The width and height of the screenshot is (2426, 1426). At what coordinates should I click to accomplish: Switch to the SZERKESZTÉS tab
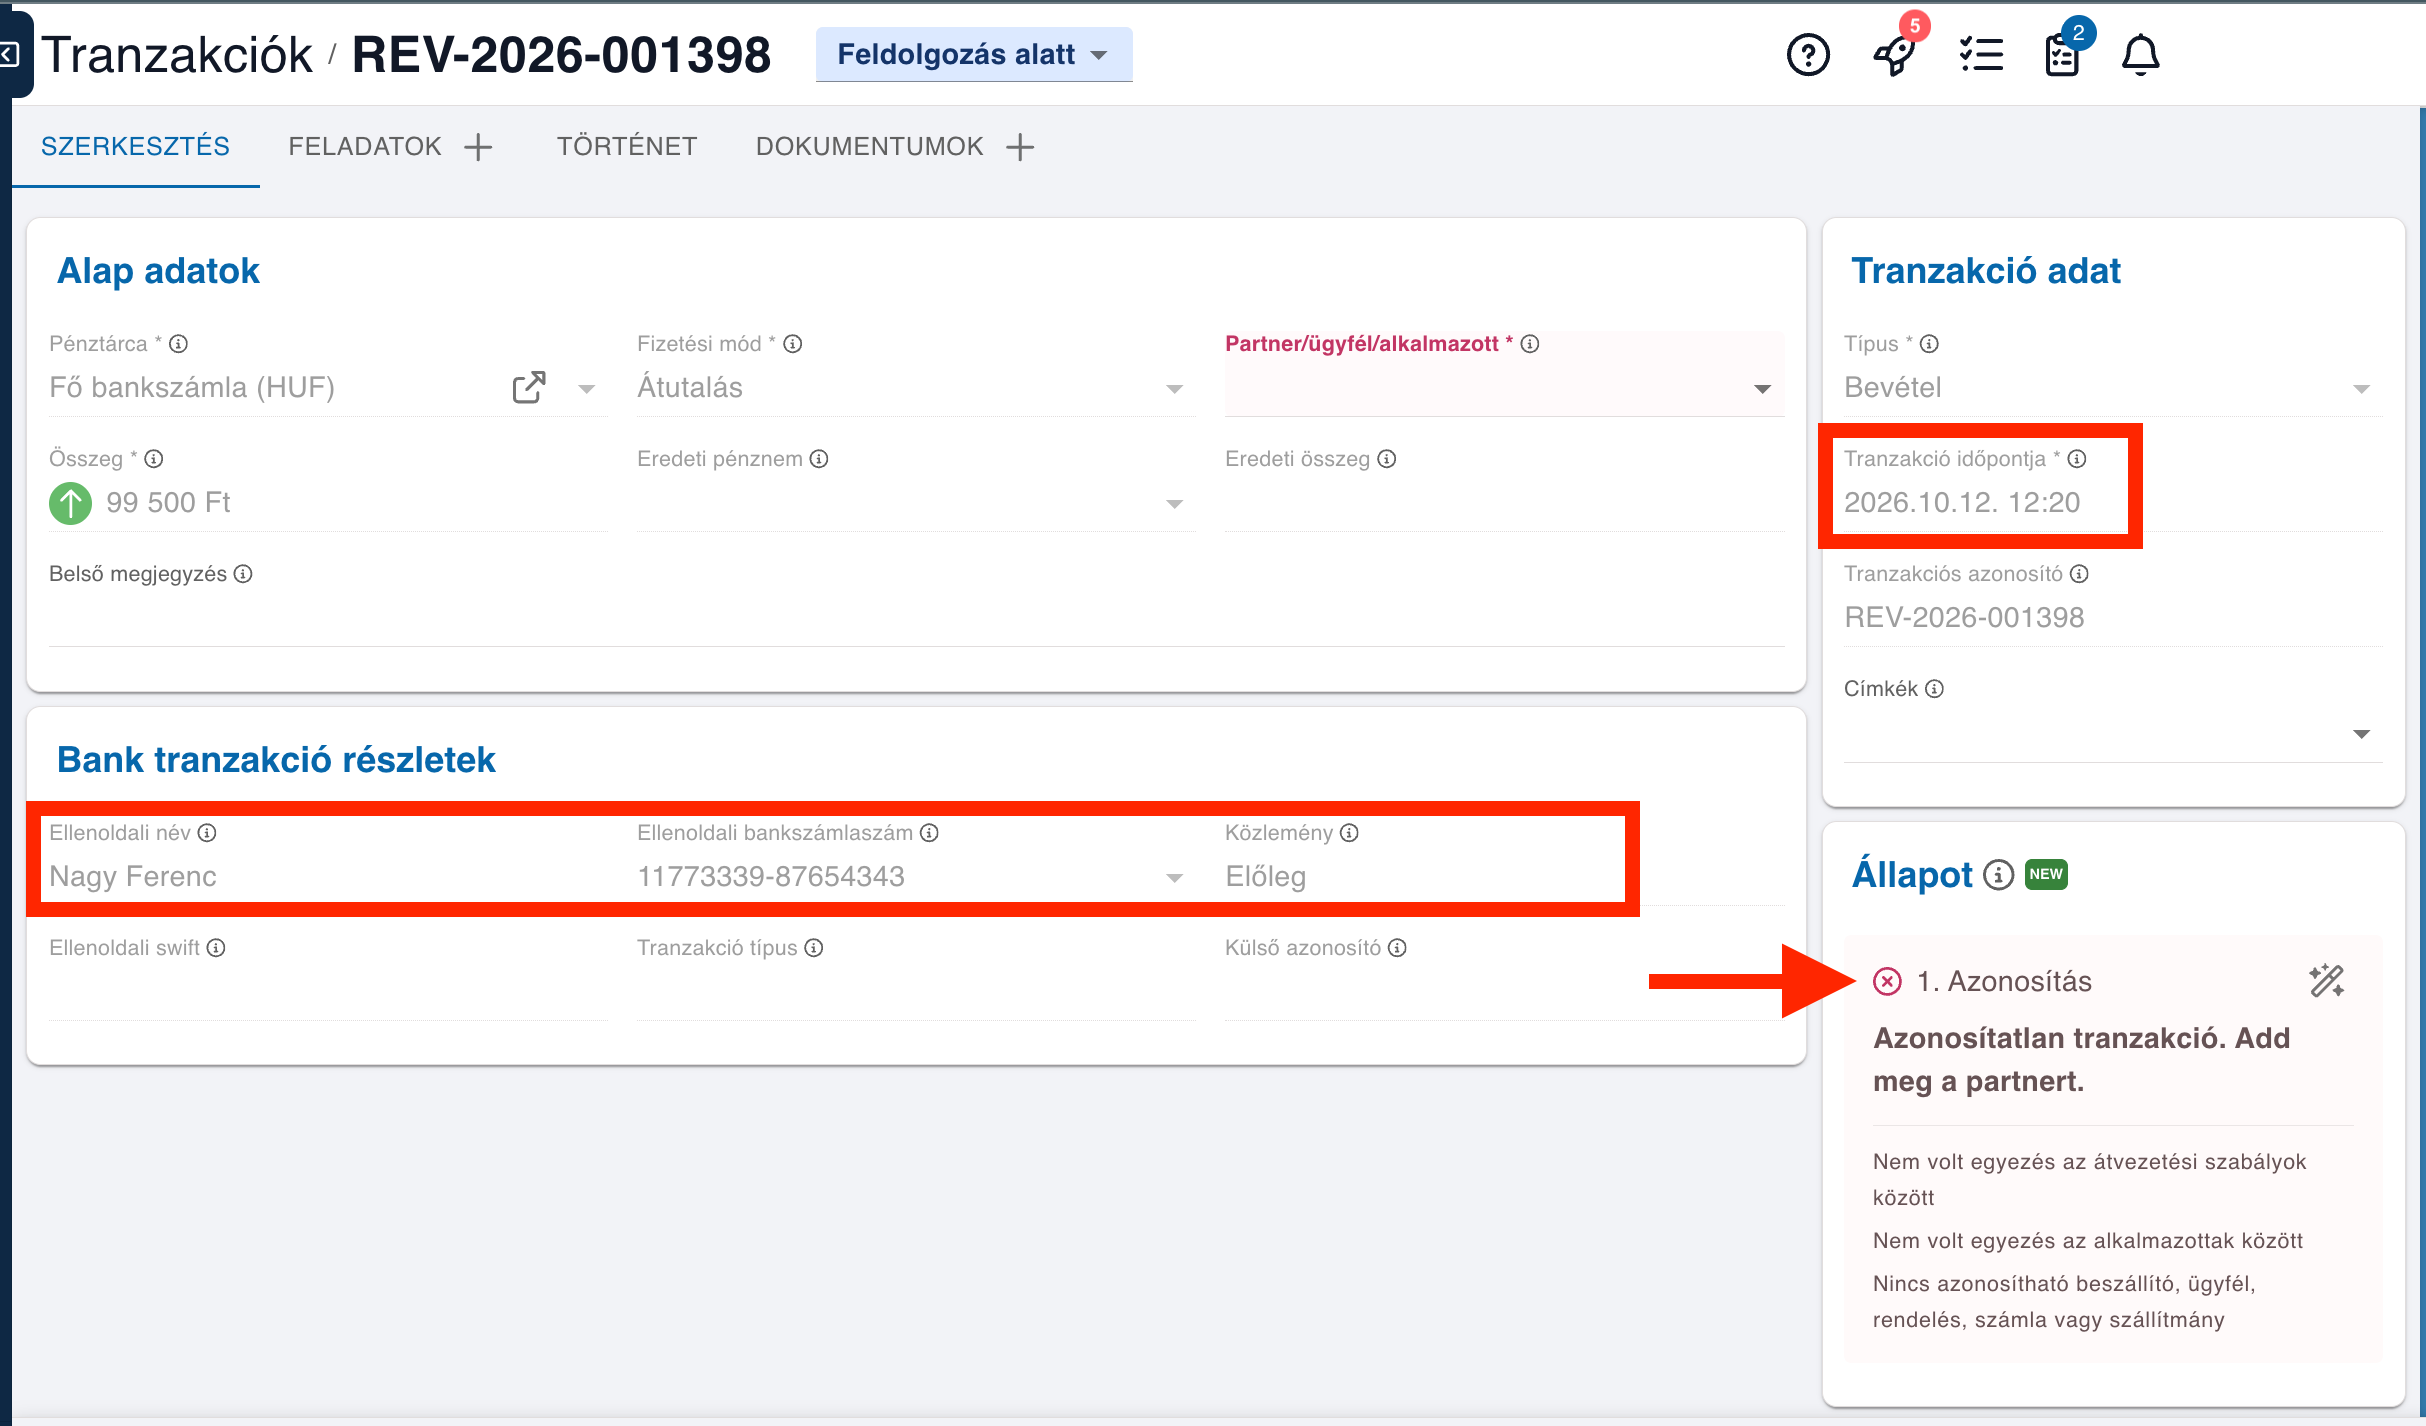pos(135,146)
